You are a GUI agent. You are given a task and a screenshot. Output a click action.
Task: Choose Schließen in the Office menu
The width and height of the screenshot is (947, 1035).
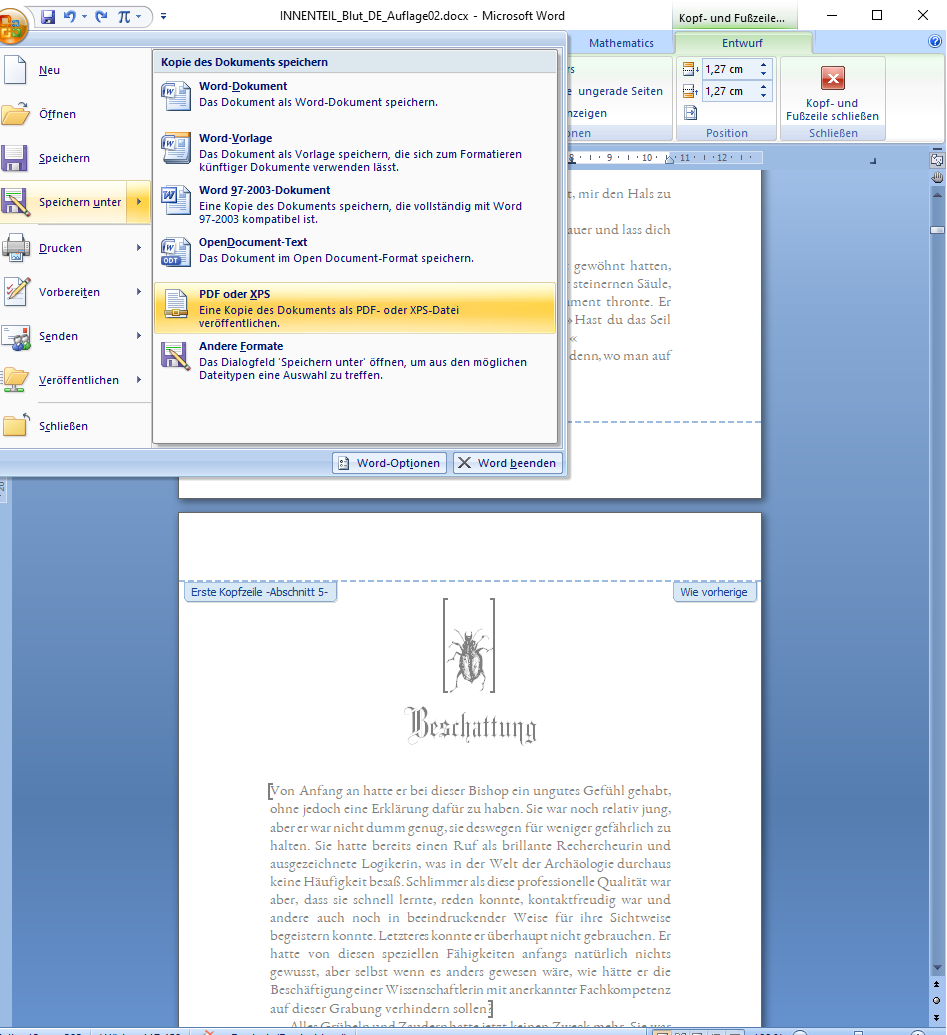[75, 426]
